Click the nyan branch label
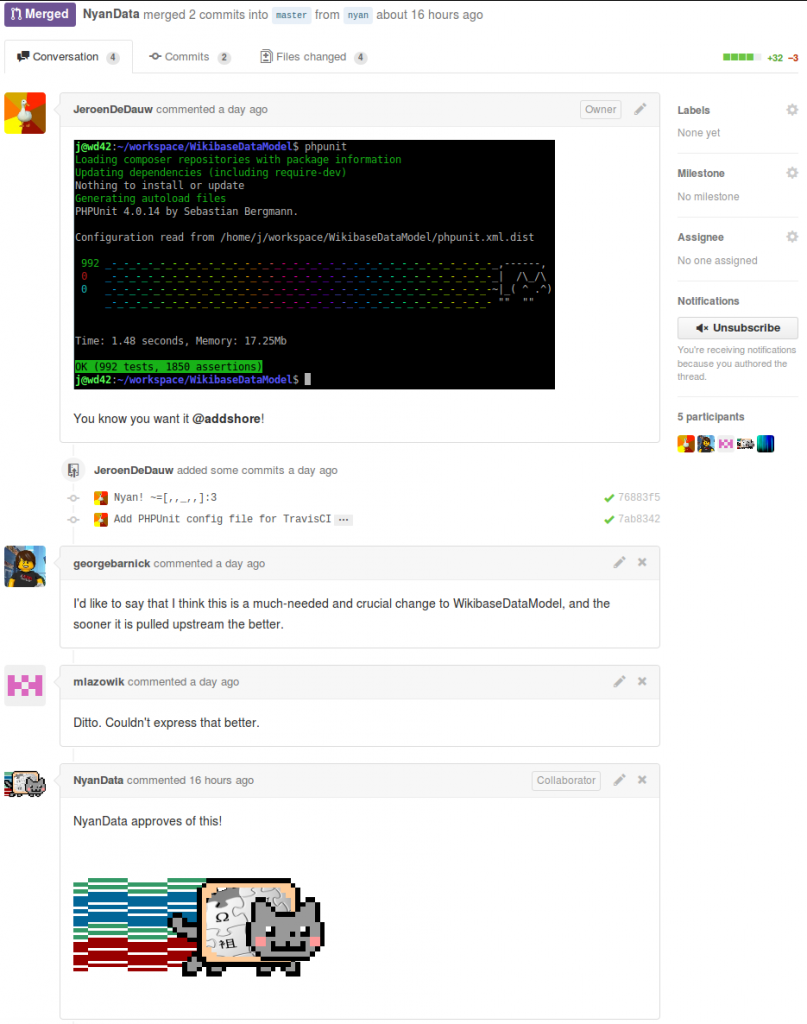 tap(358, 15)
